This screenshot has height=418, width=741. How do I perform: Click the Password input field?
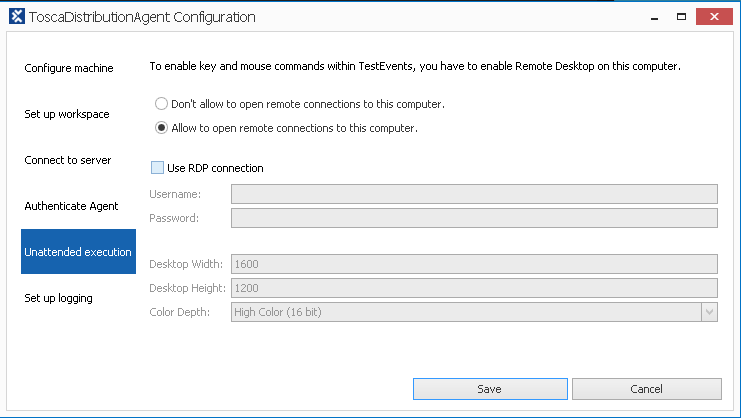click(x=474, y=218)
